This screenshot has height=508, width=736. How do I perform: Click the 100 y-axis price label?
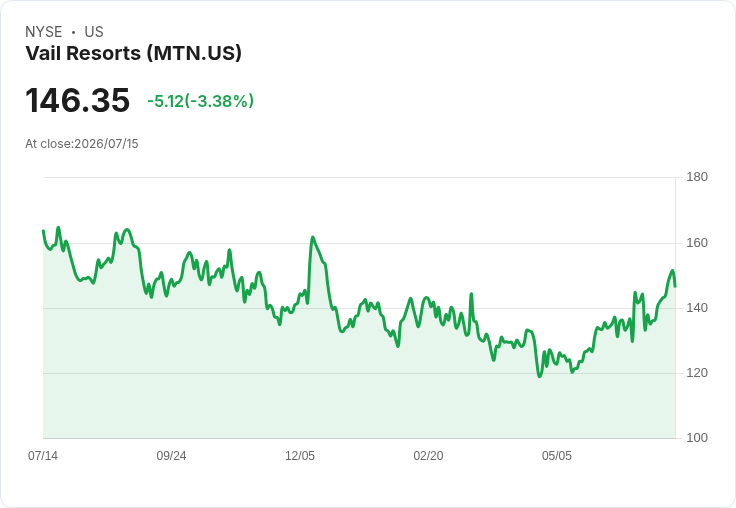coord(697,438)
